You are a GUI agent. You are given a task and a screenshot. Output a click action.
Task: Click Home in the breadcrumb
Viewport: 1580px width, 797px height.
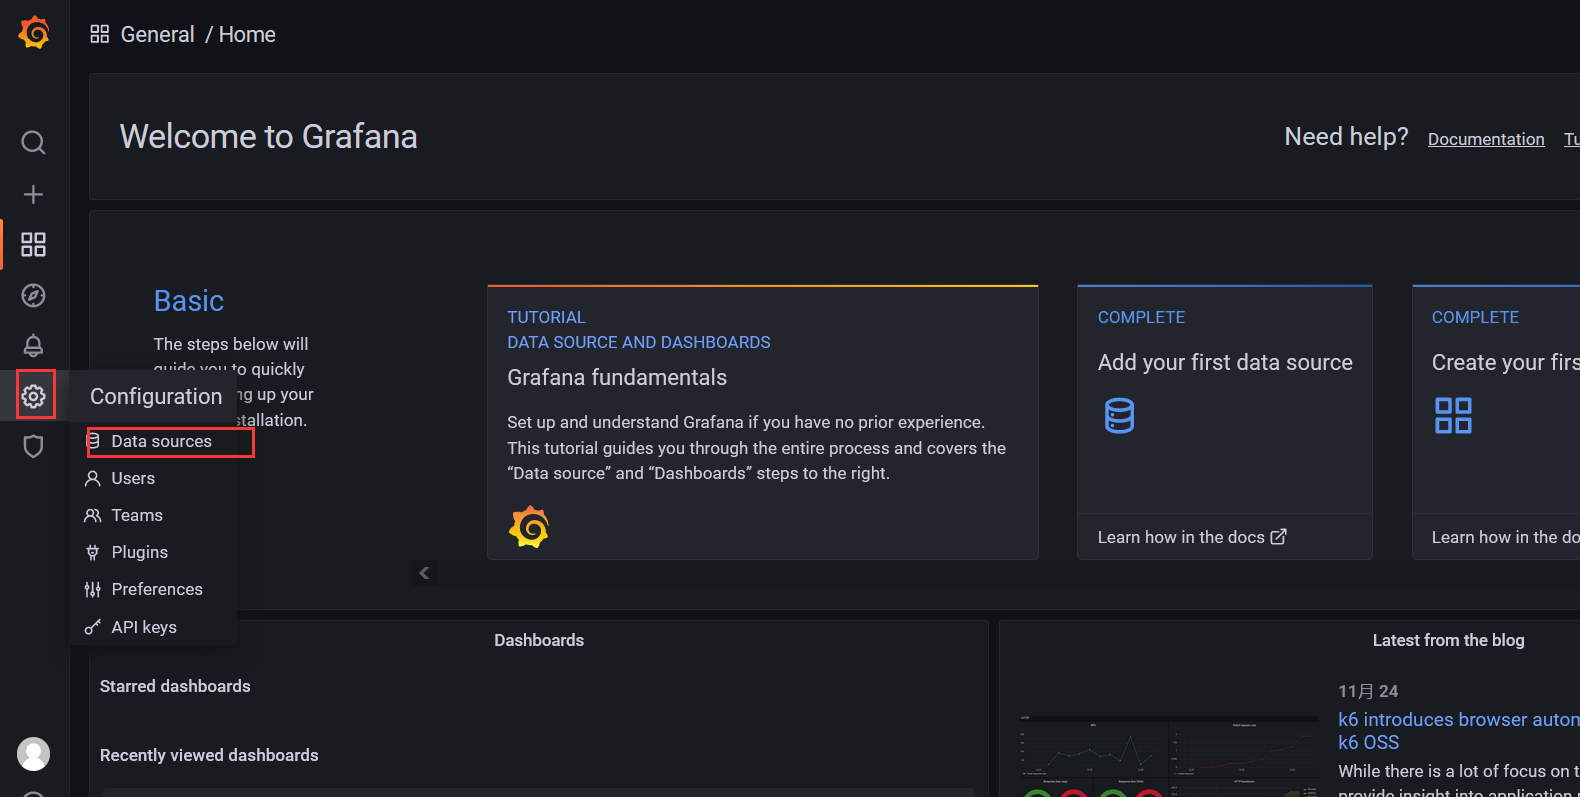[247, 34]
